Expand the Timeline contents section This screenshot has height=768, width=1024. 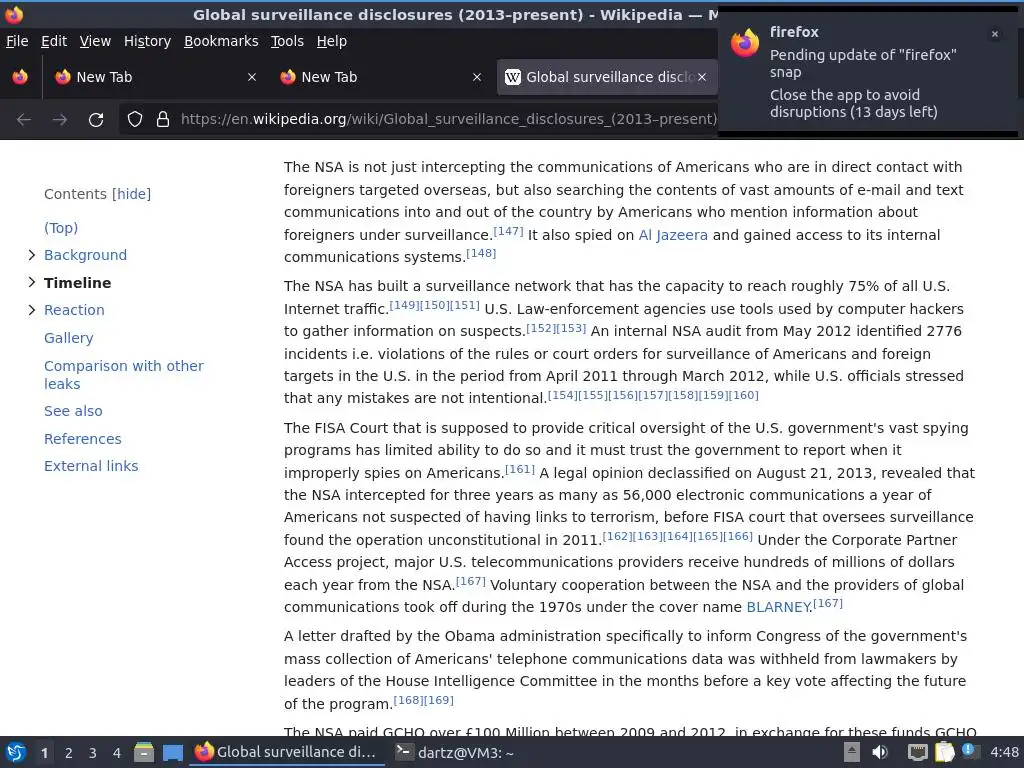pyautogui.click(x=31, y=282)
